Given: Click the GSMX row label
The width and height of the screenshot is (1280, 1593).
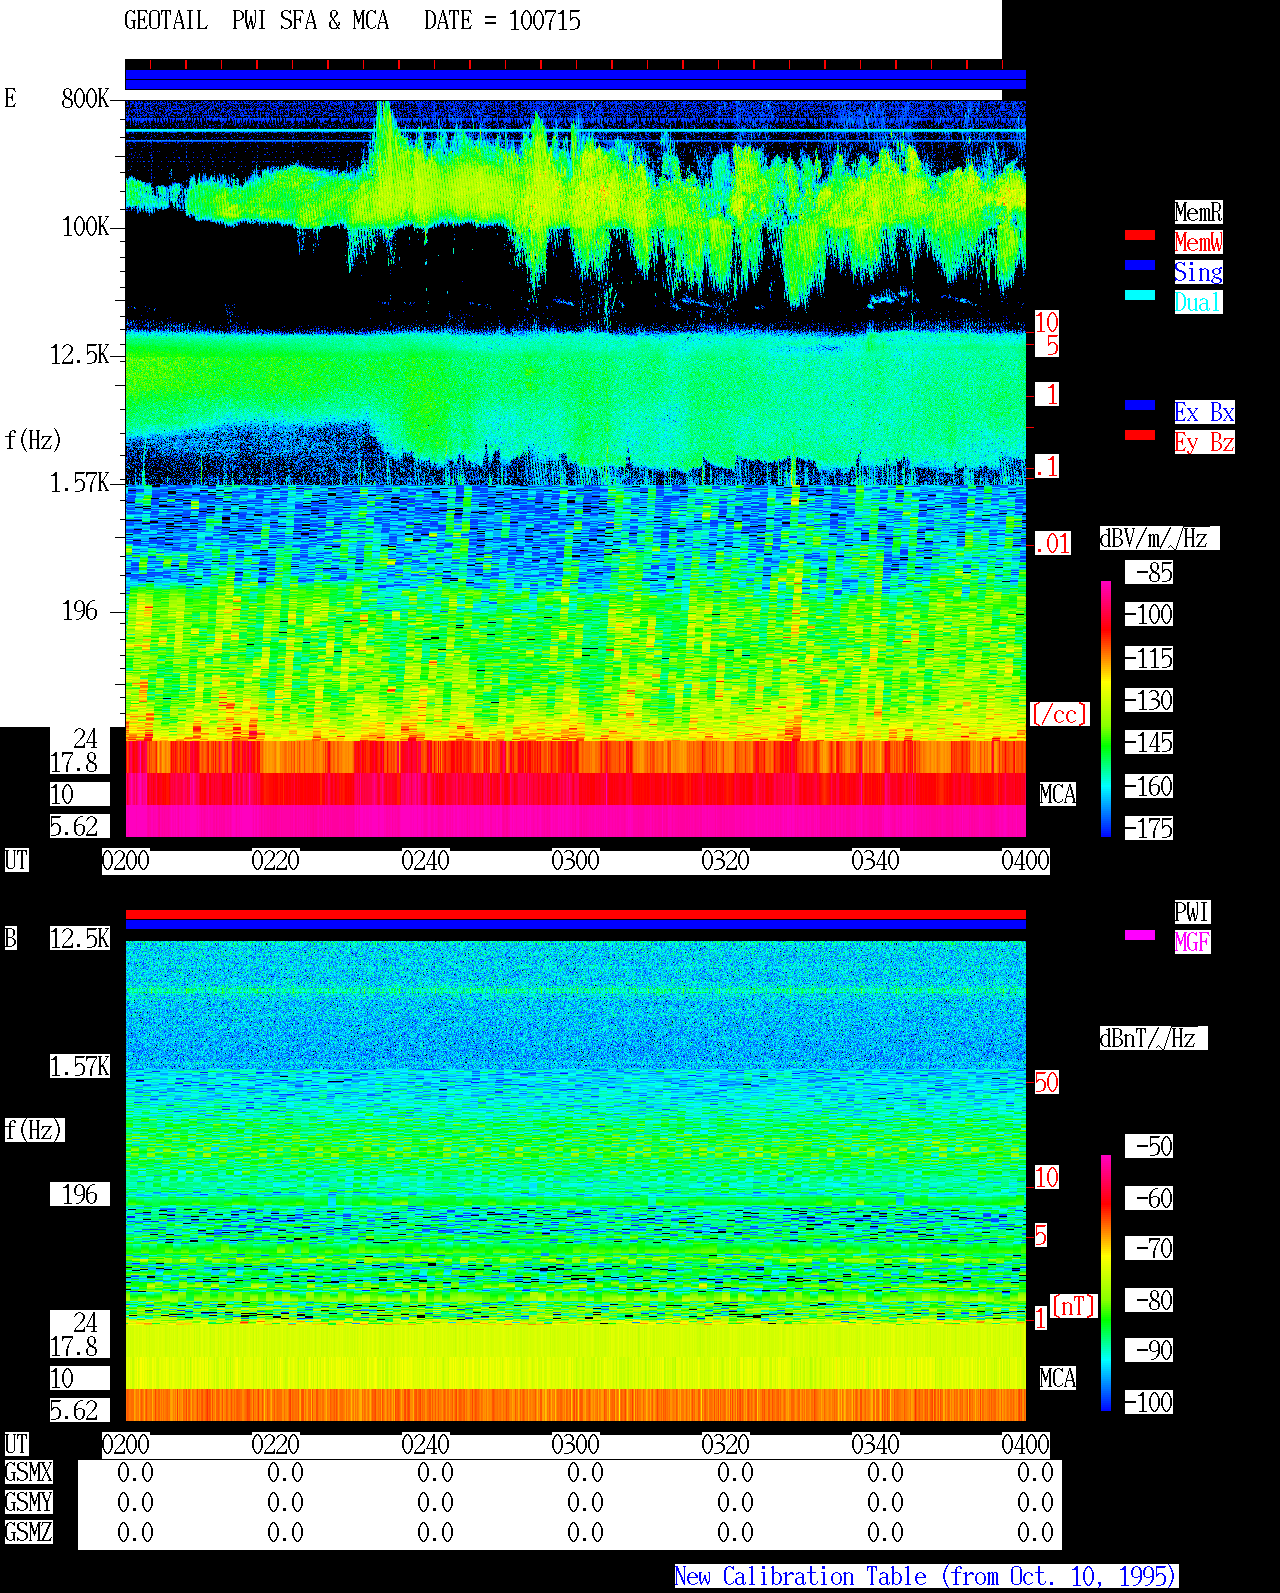Looking at the screenshot, I should tap(28, 1473).
